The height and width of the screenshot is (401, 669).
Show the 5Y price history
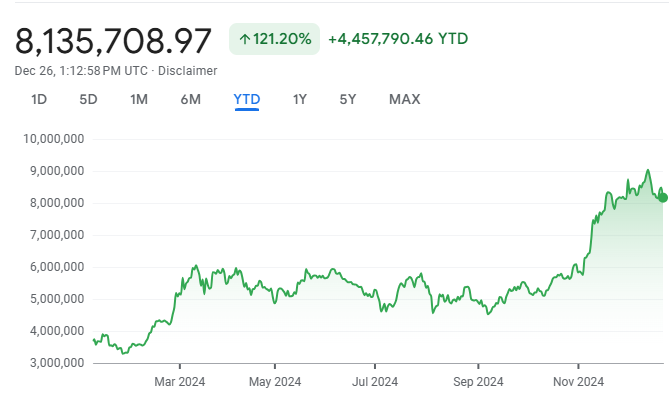[x=348, y=99]
